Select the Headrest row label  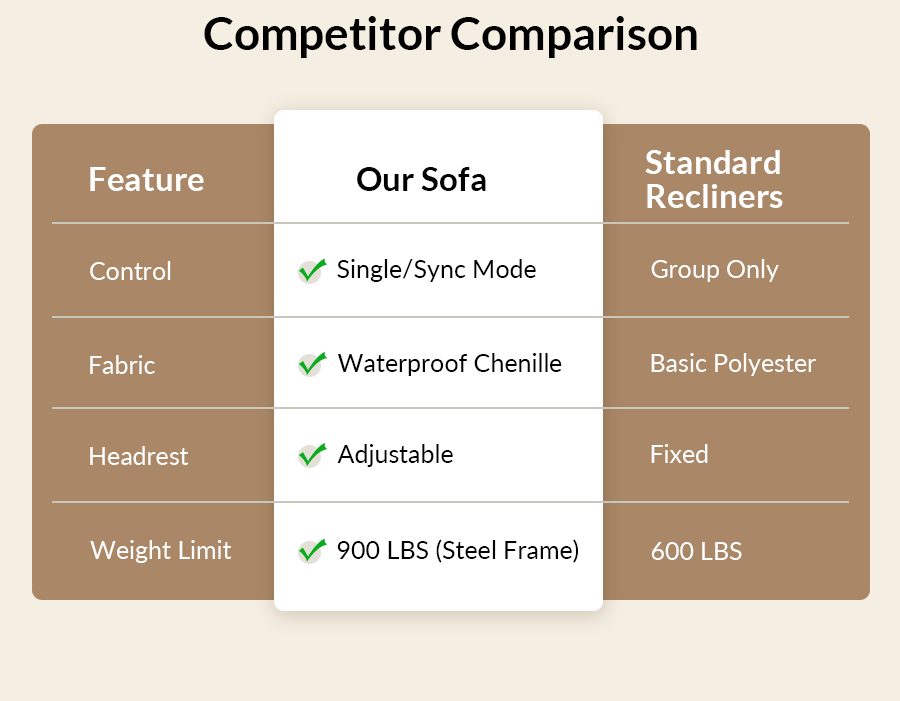tap(138, 456)
